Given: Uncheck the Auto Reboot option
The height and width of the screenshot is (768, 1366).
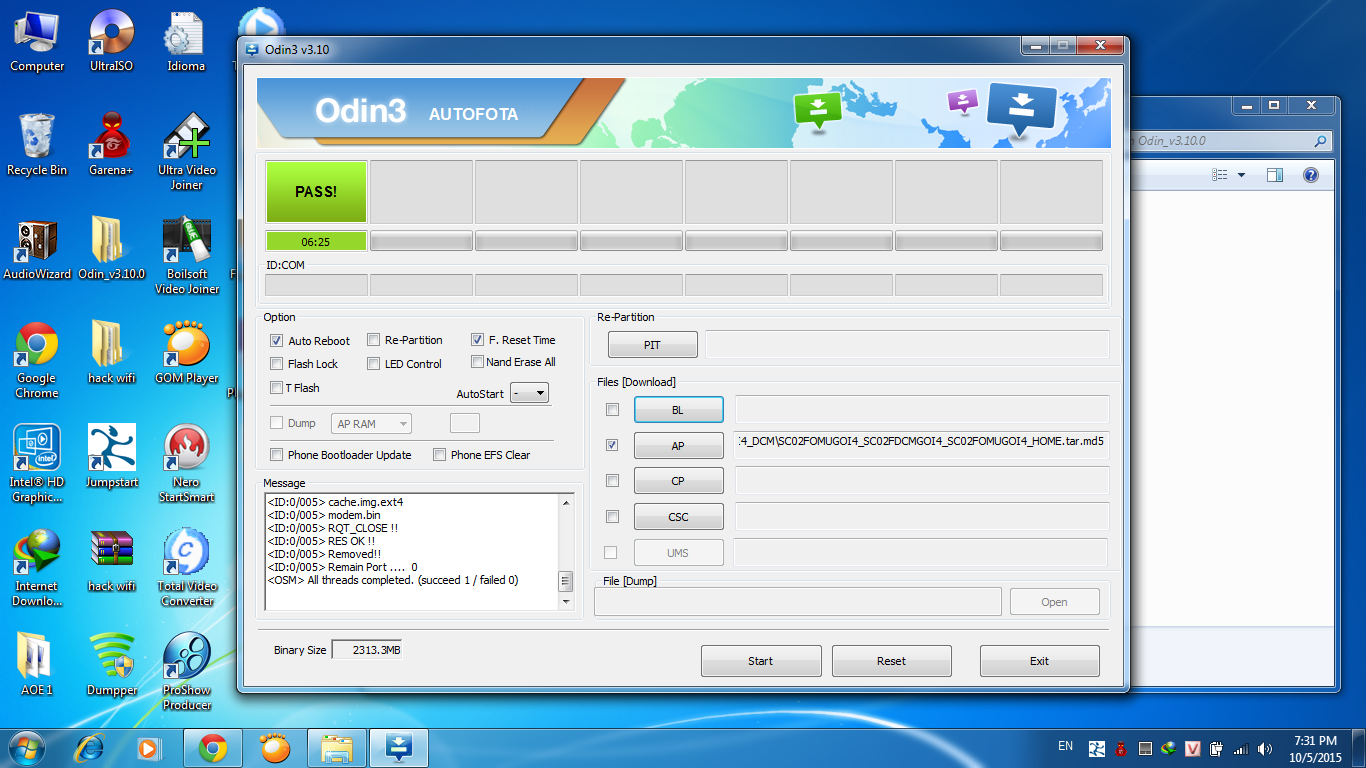Looking at the screenshot, I should [x=277, y=341].
